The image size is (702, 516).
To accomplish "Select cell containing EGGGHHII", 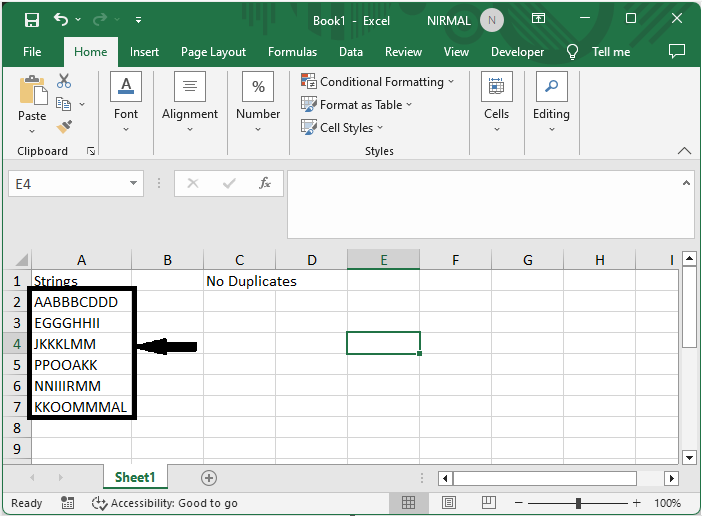I will click(x=81, y=323).
